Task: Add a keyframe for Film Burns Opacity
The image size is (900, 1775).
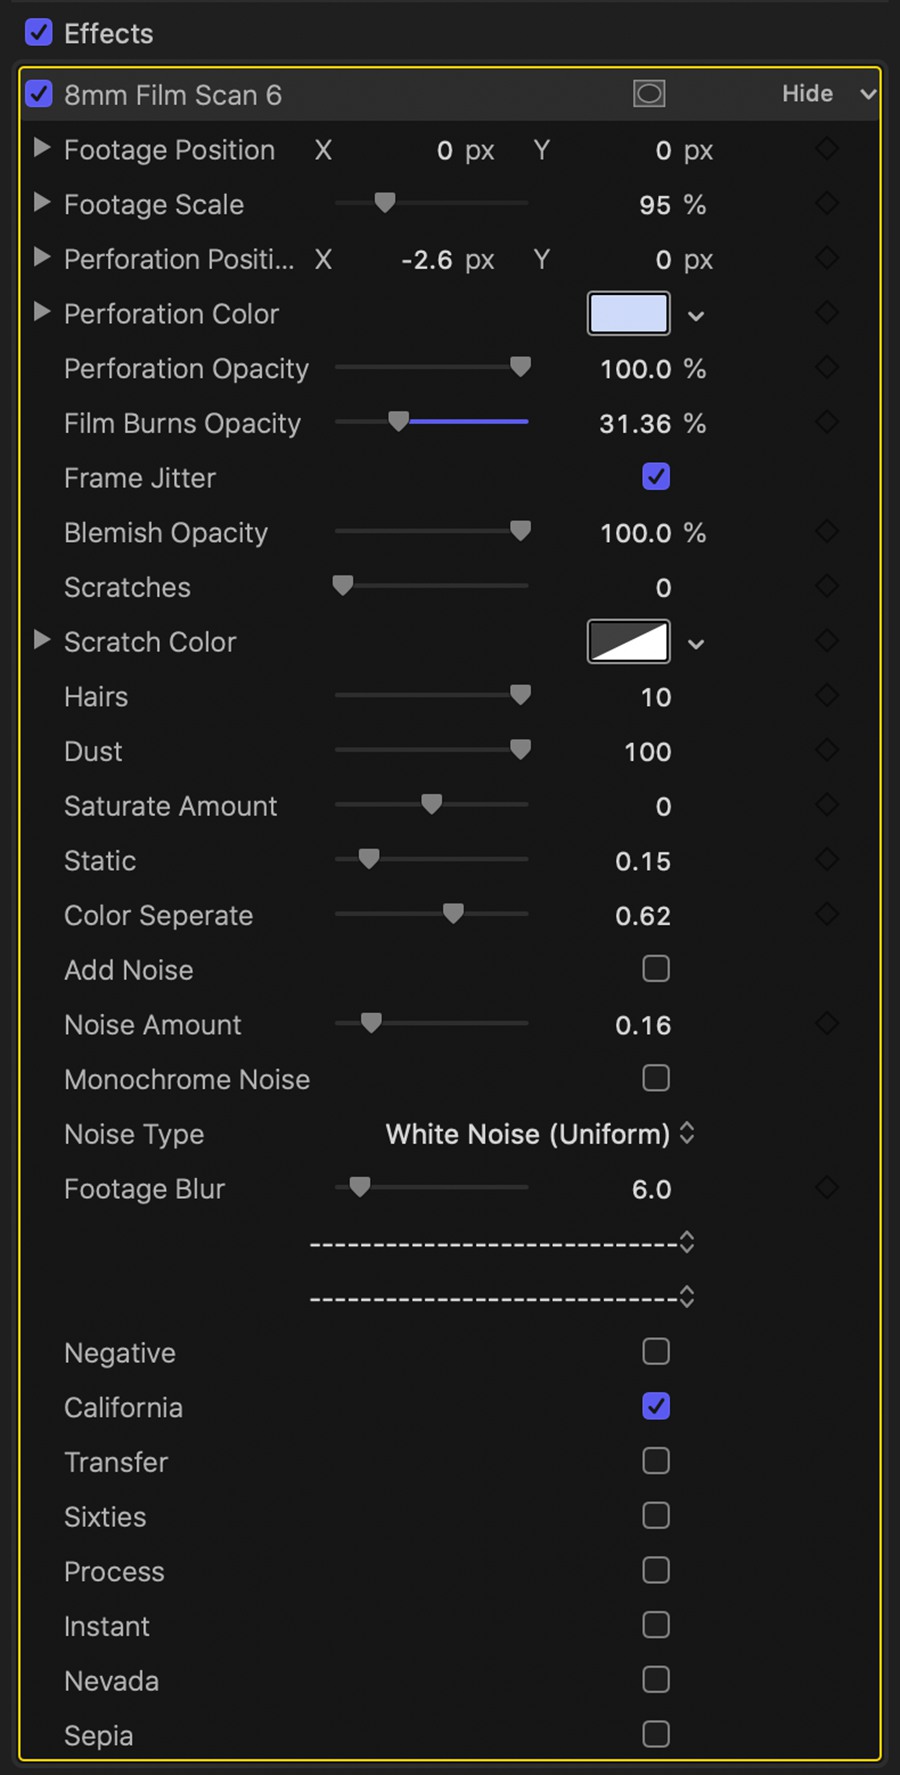Action: (827, 422)
